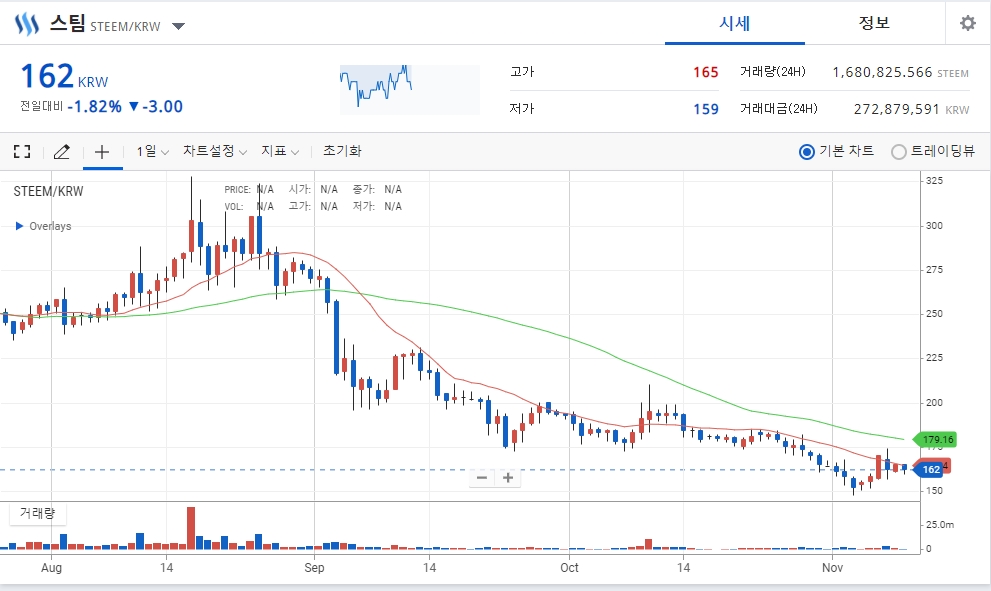Select the pencil drawing tool
Image resolution: width=991 pixels, height=591 pixels.
pos(61,151)
